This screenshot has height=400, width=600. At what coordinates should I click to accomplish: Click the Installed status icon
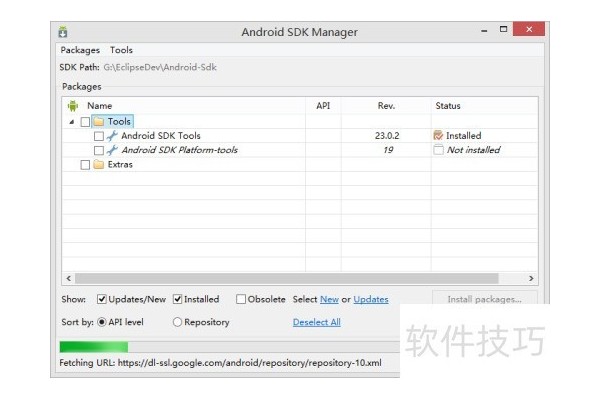coord(438,135)
